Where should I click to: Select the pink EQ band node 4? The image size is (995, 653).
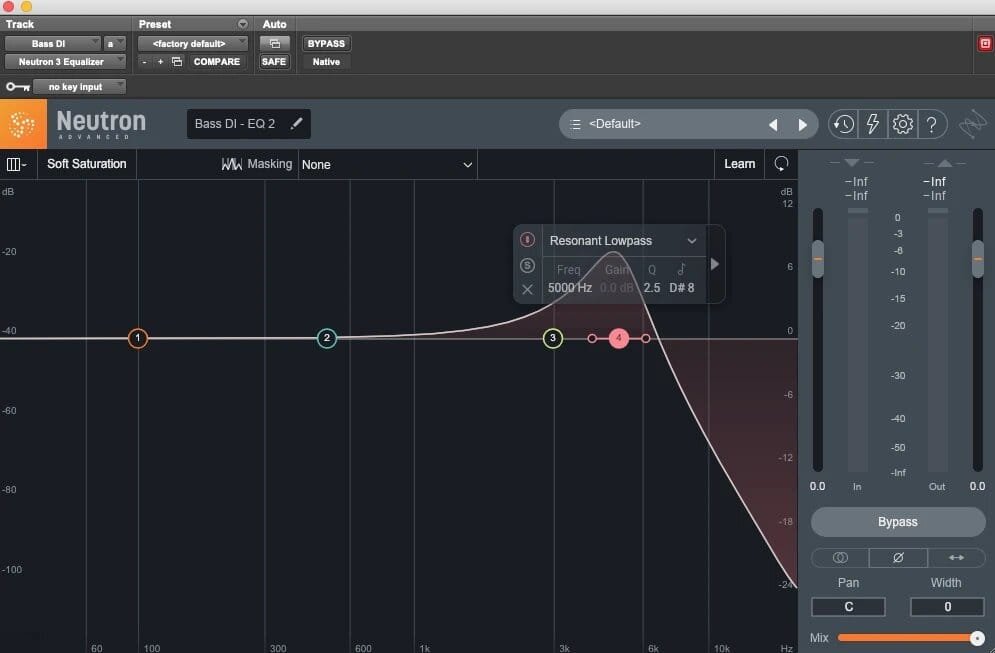(619, 338)
